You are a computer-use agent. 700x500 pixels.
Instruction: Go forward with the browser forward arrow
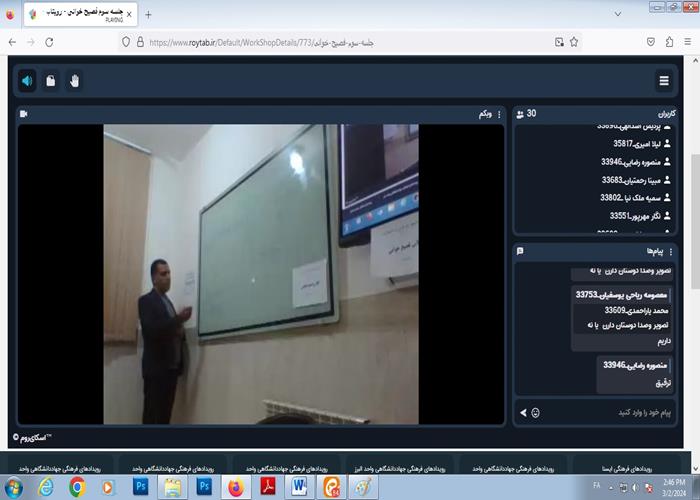[31, 42]
